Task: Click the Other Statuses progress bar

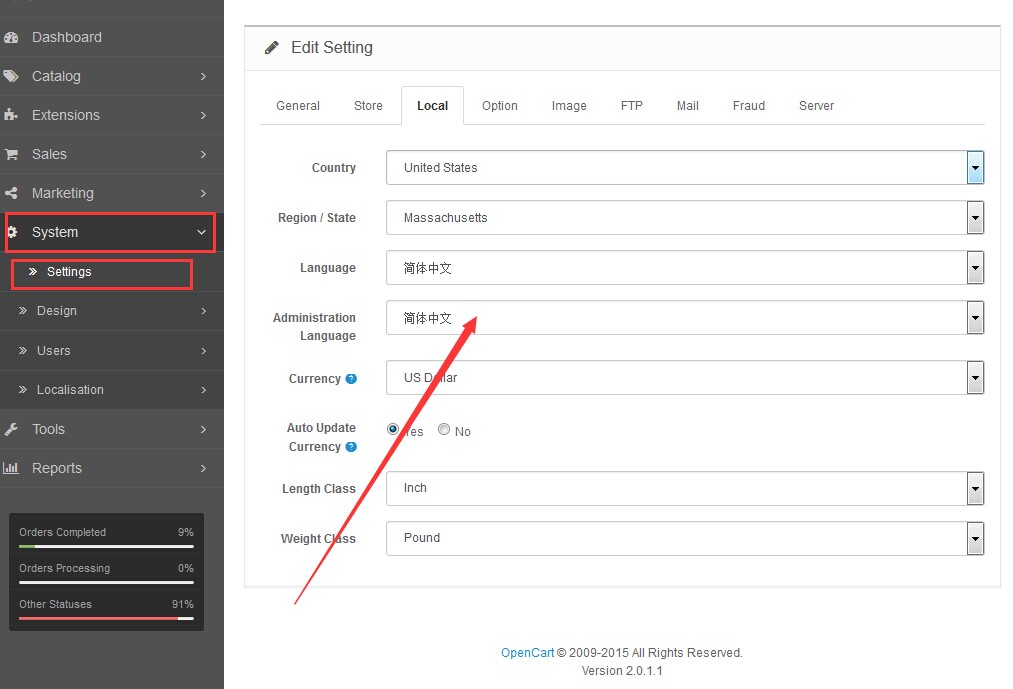Action: (x=106, y=619)
